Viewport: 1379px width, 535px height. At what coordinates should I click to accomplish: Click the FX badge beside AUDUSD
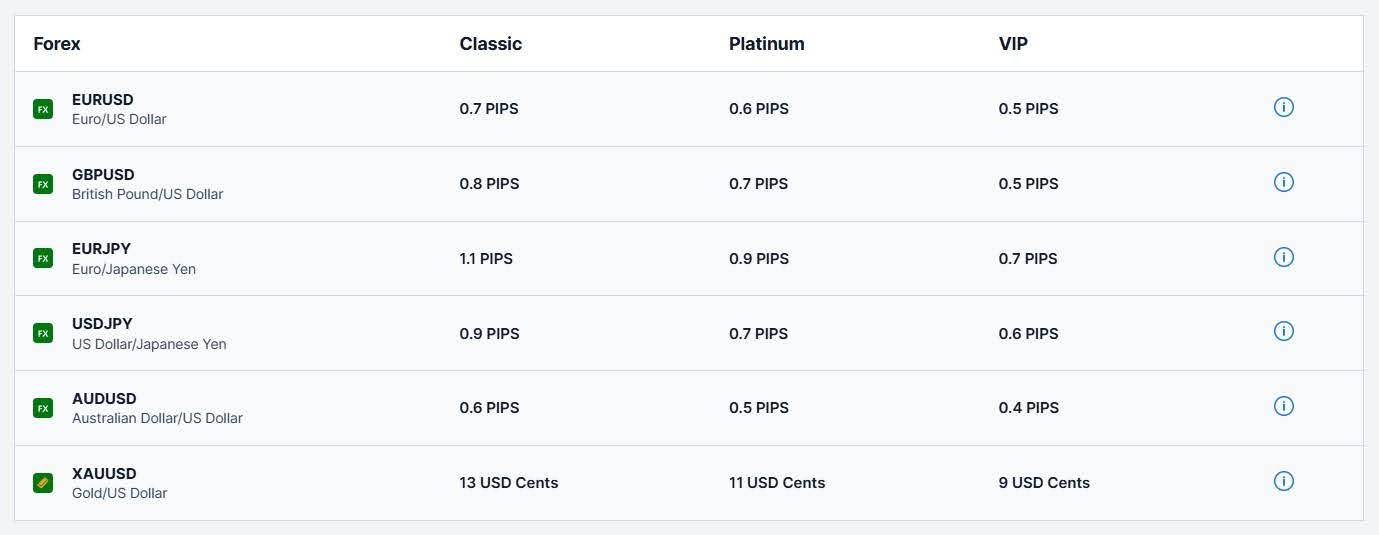click(43, 408)
